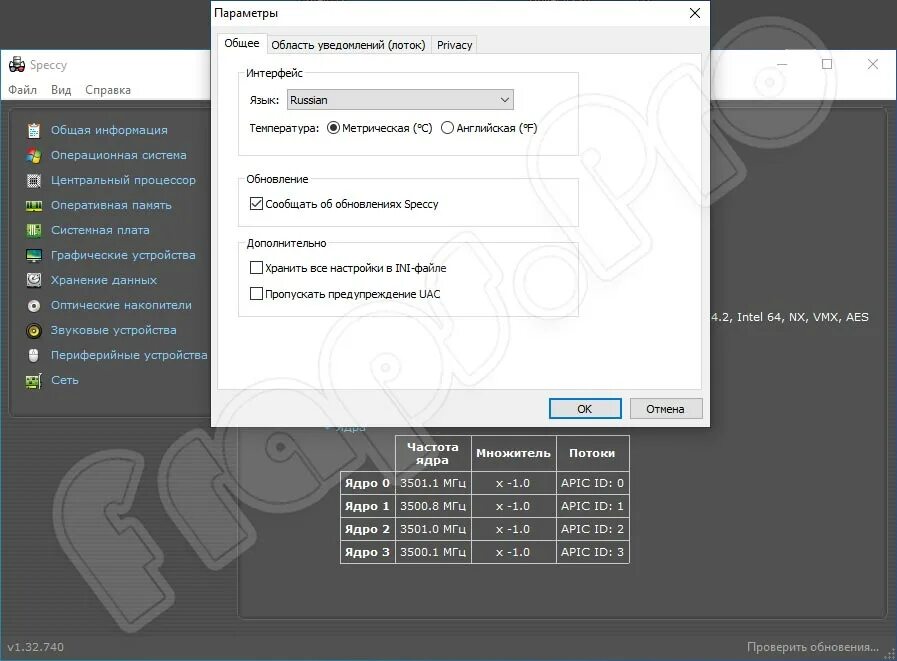The height and width of the screenshot is (661, 897).
Task: Open the Справка menu
Action: 108,90
